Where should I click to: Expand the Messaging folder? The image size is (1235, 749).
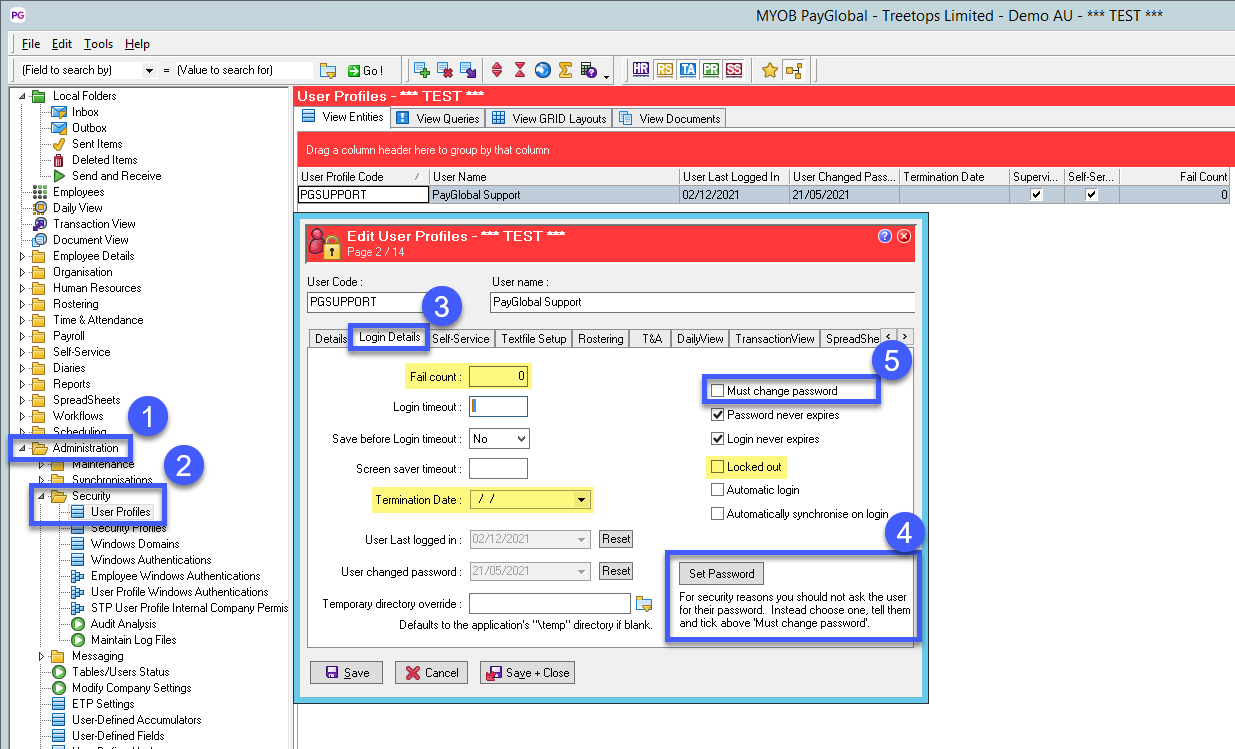point(42,656)
